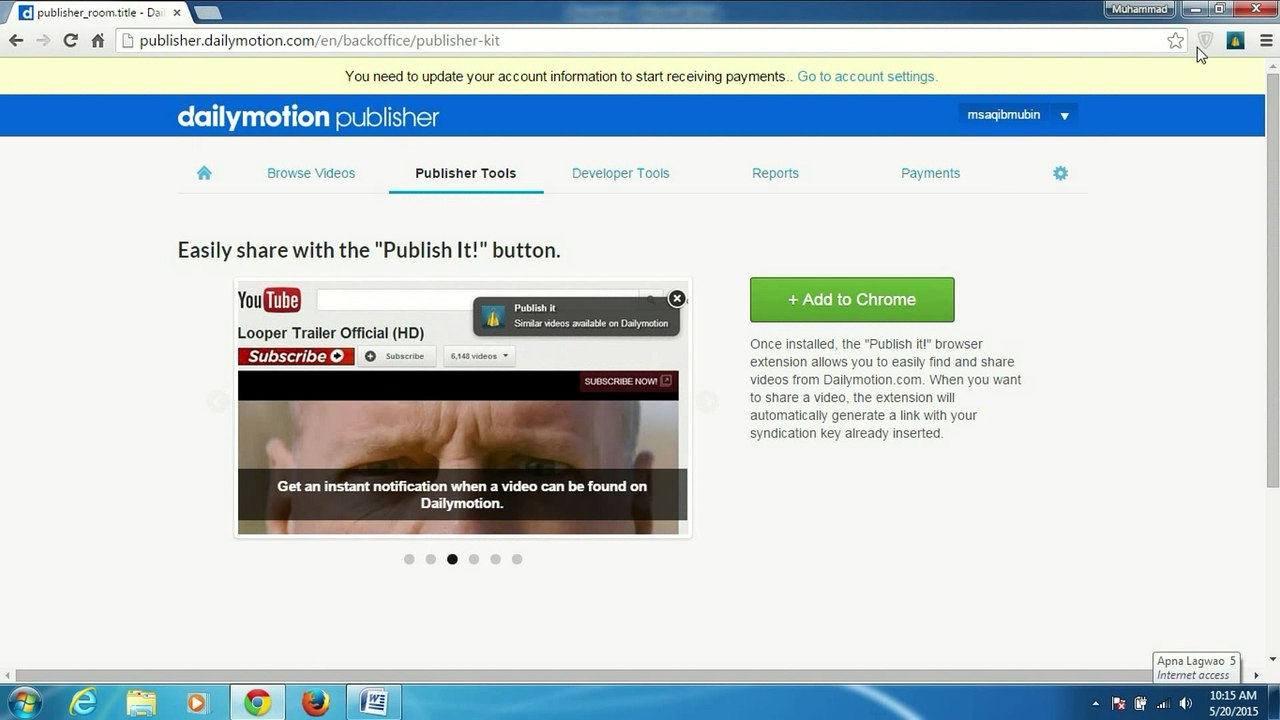Image resolution: width=1280 pixels, height=720 pixels.
Task: Bookmark this page with the star icon
Action: (1176, 41)
